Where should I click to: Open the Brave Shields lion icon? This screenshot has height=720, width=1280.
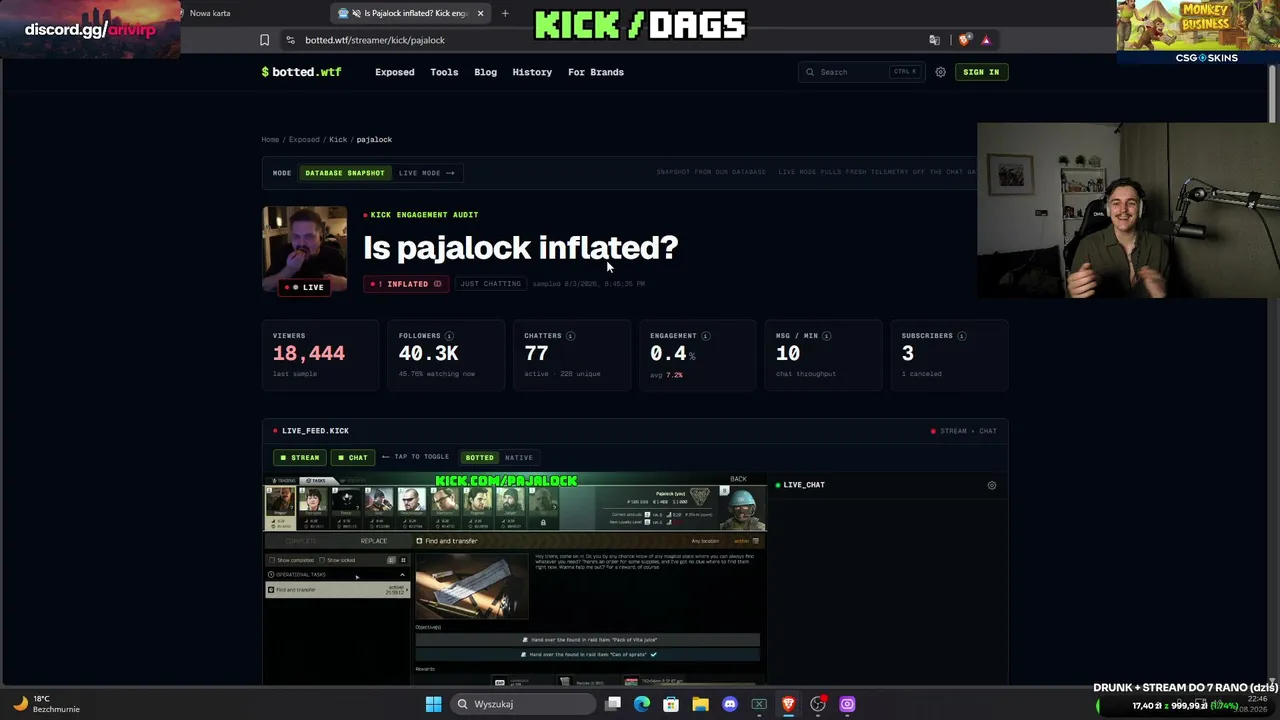[x=964, y=40]
